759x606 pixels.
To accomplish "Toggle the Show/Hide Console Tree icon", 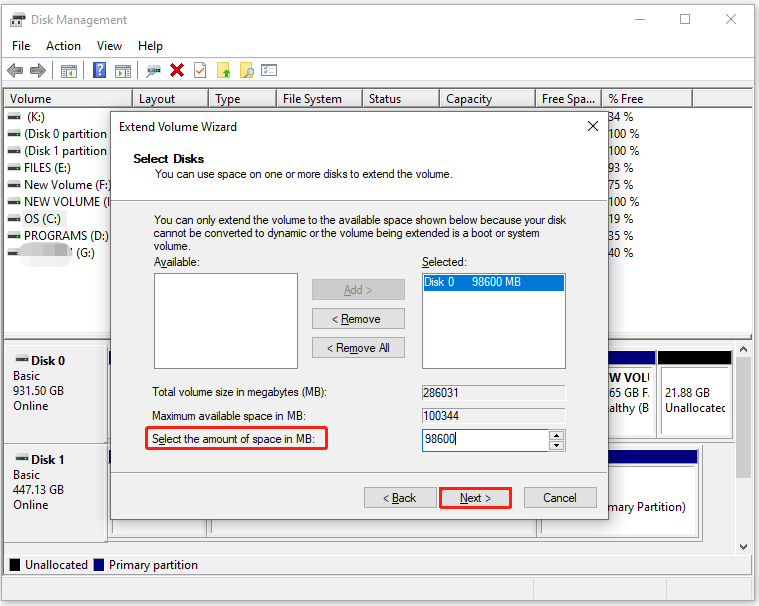I will pos(69,71).
